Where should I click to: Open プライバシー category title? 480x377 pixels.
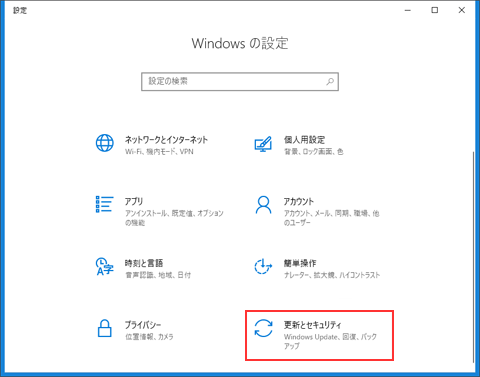tap(143, 325)
